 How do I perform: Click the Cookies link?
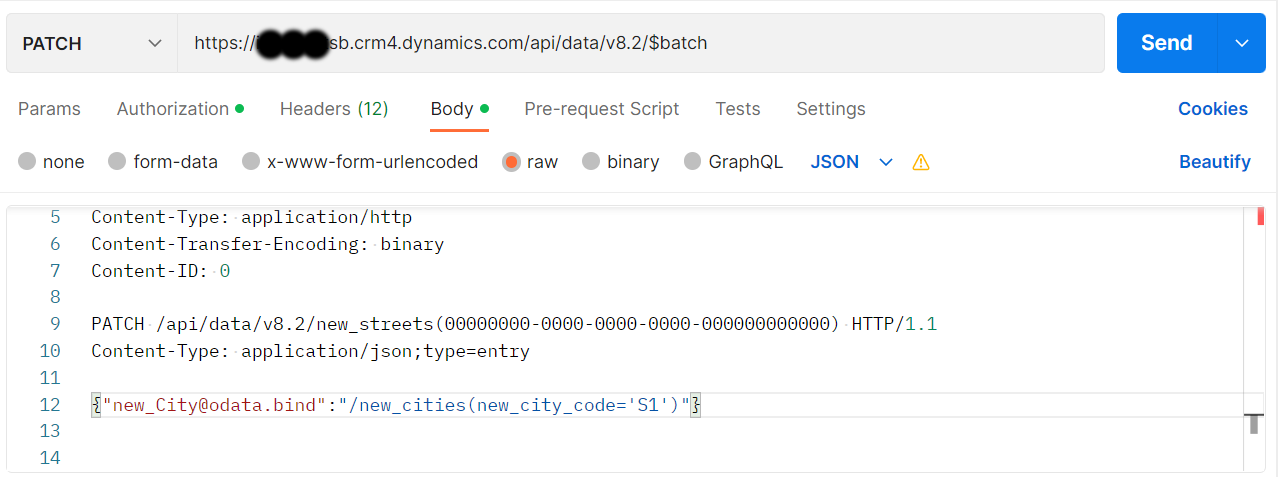(x=1212, y=109)
